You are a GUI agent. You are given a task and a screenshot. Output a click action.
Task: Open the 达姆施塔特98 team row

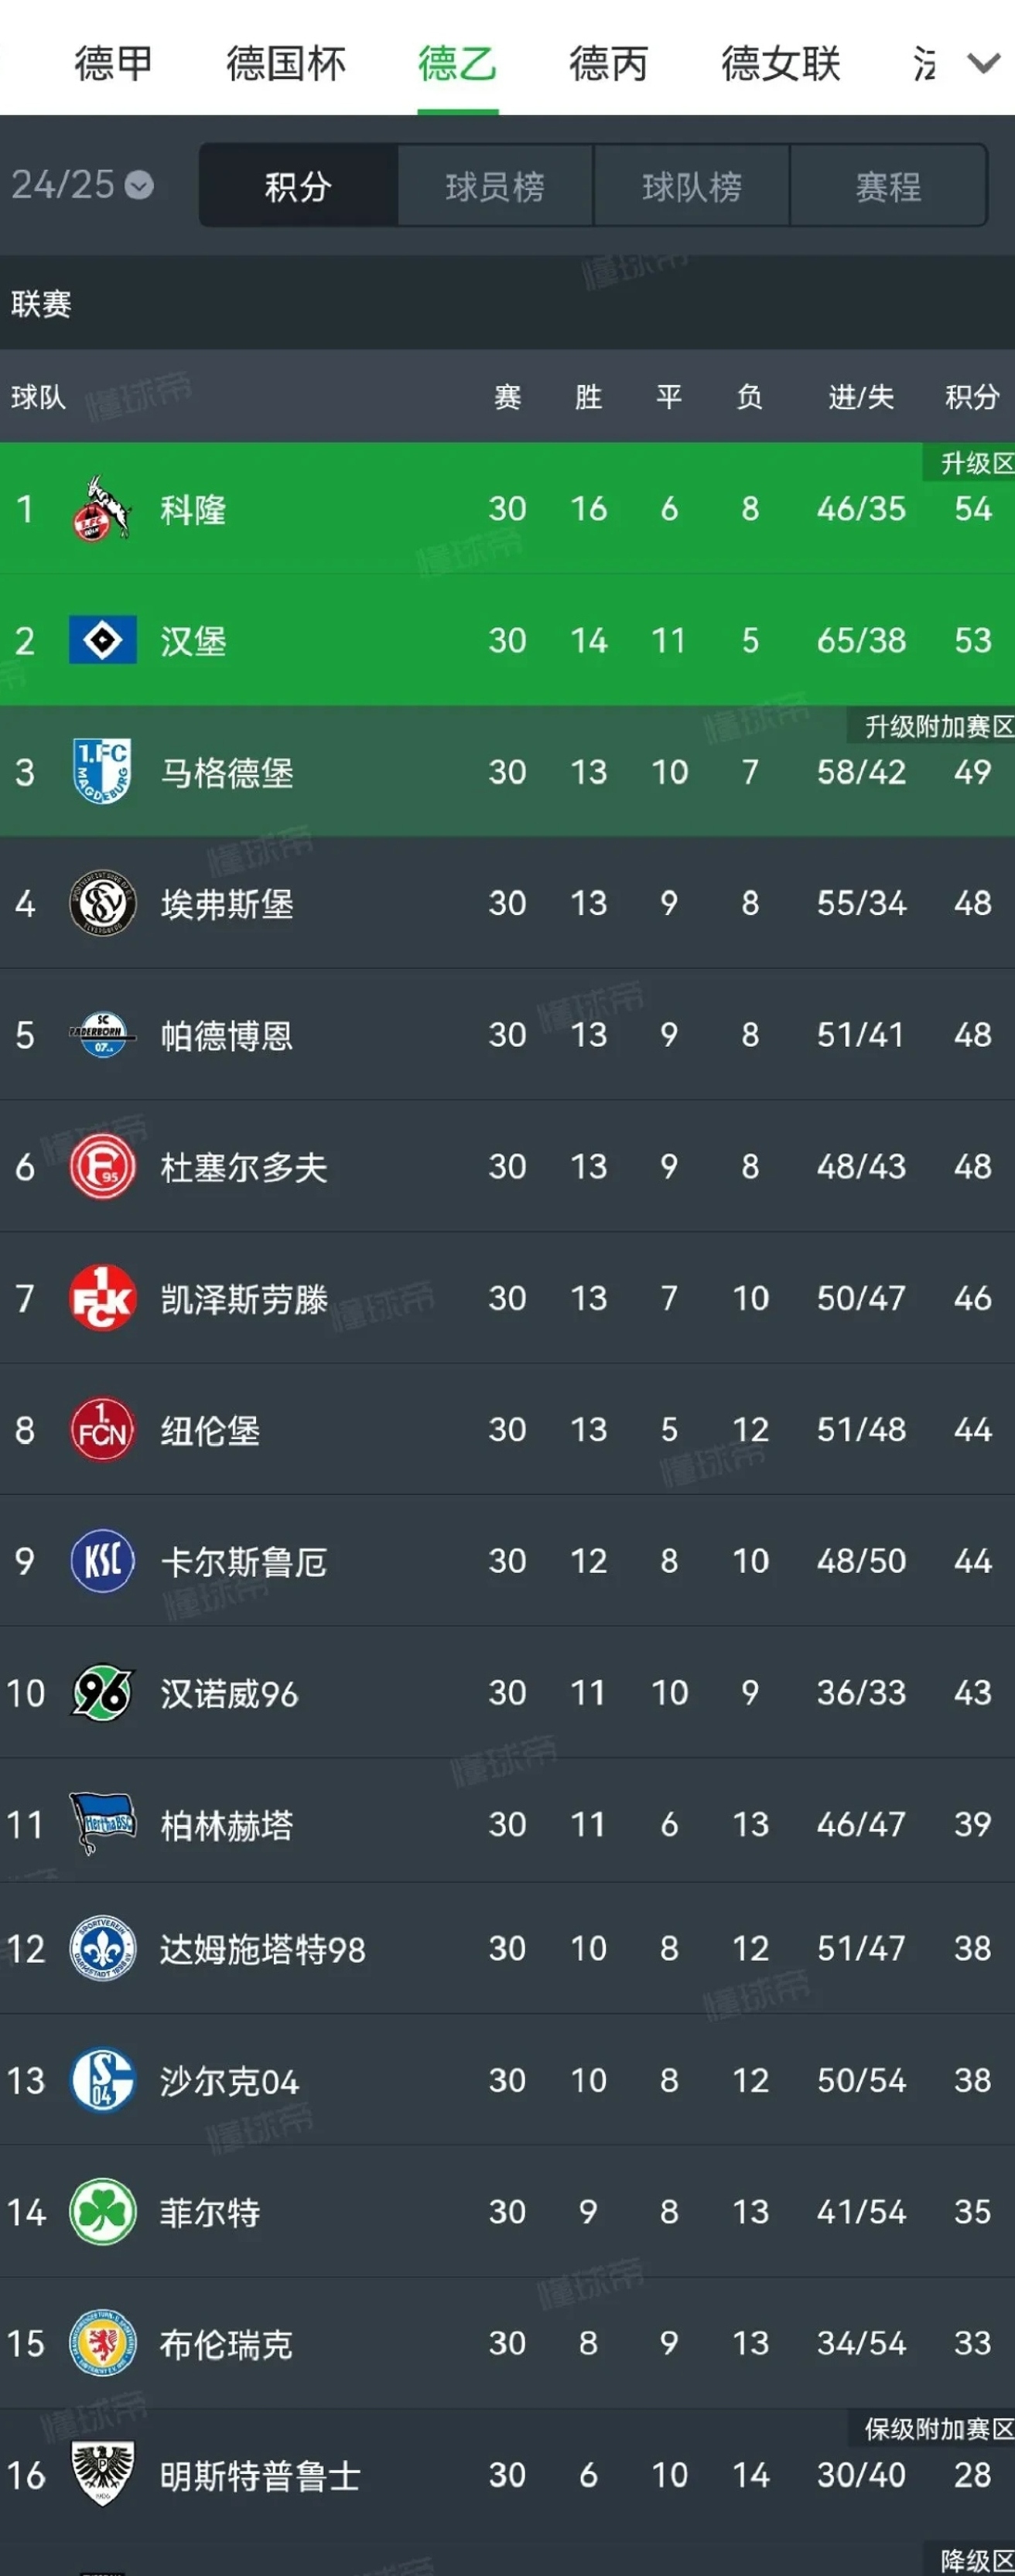pyautogui.click(x=507, y=1948)
